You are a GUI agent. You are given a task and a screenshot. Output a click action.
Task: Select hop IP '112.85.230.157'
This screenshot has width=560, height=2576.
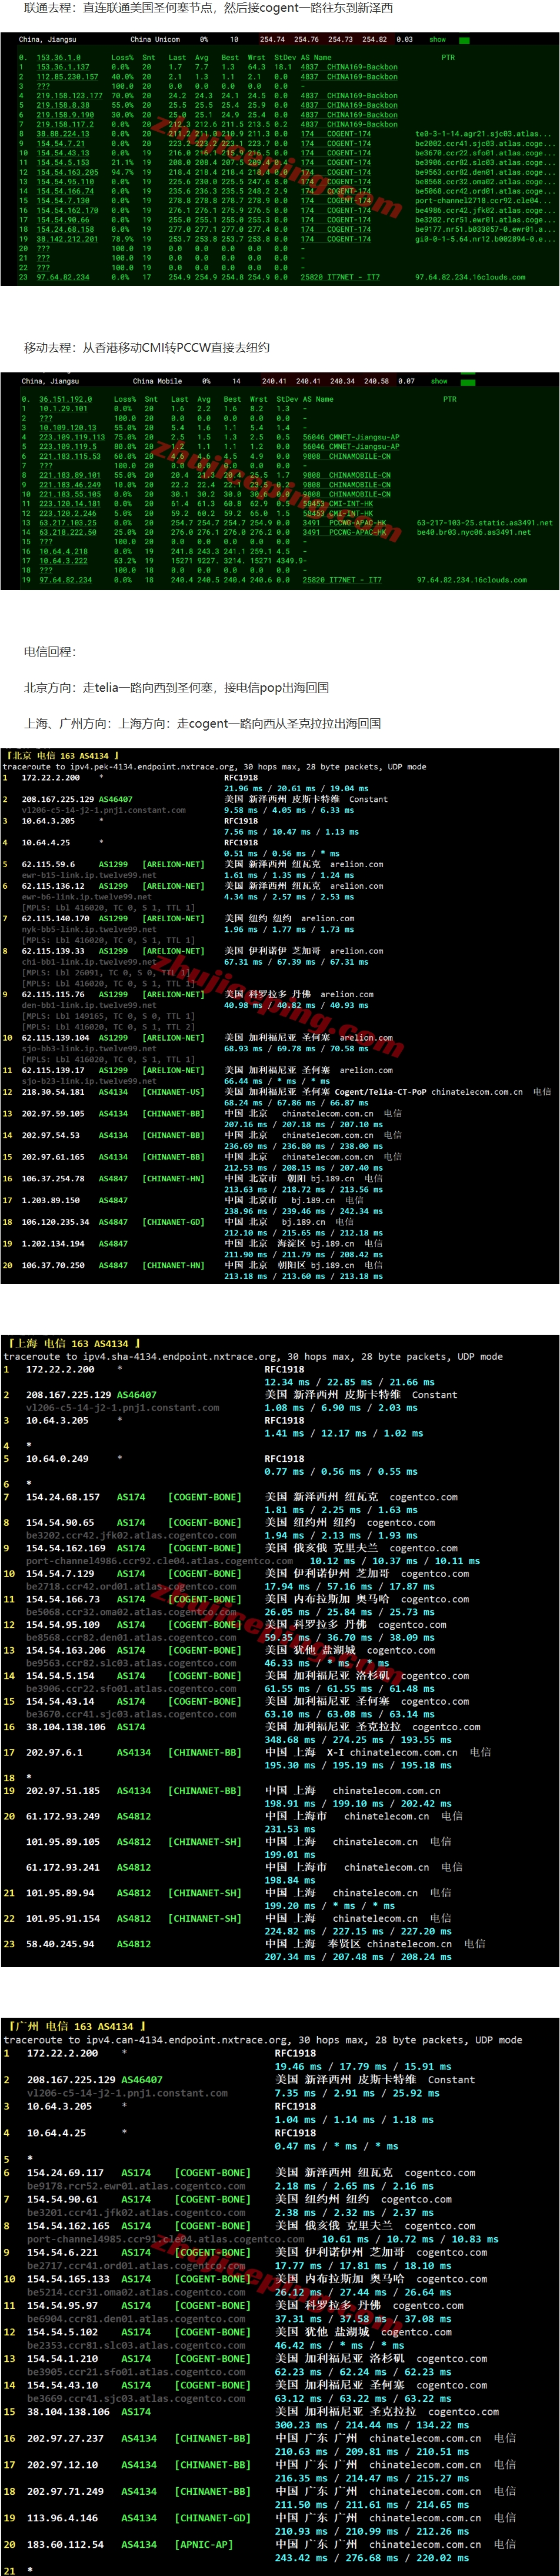click(67, 76)
